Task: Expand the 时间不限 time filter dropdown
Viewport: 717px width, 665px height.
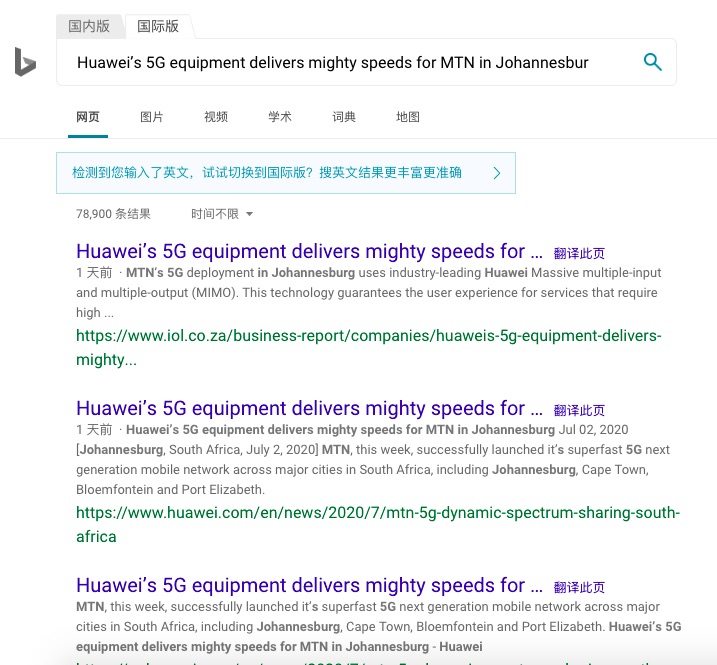Action: point(222,214)
